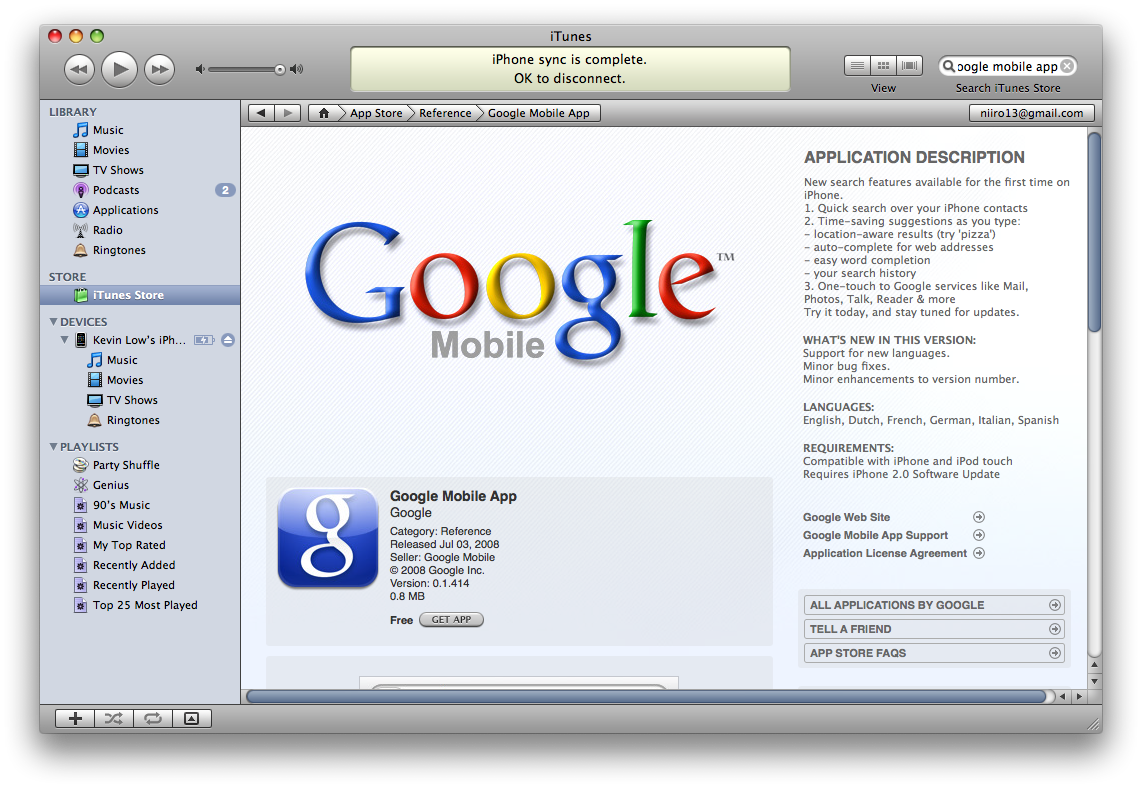The image size is (1142, 788).
Task: Open Radio in the library
Action: point(140,230)
